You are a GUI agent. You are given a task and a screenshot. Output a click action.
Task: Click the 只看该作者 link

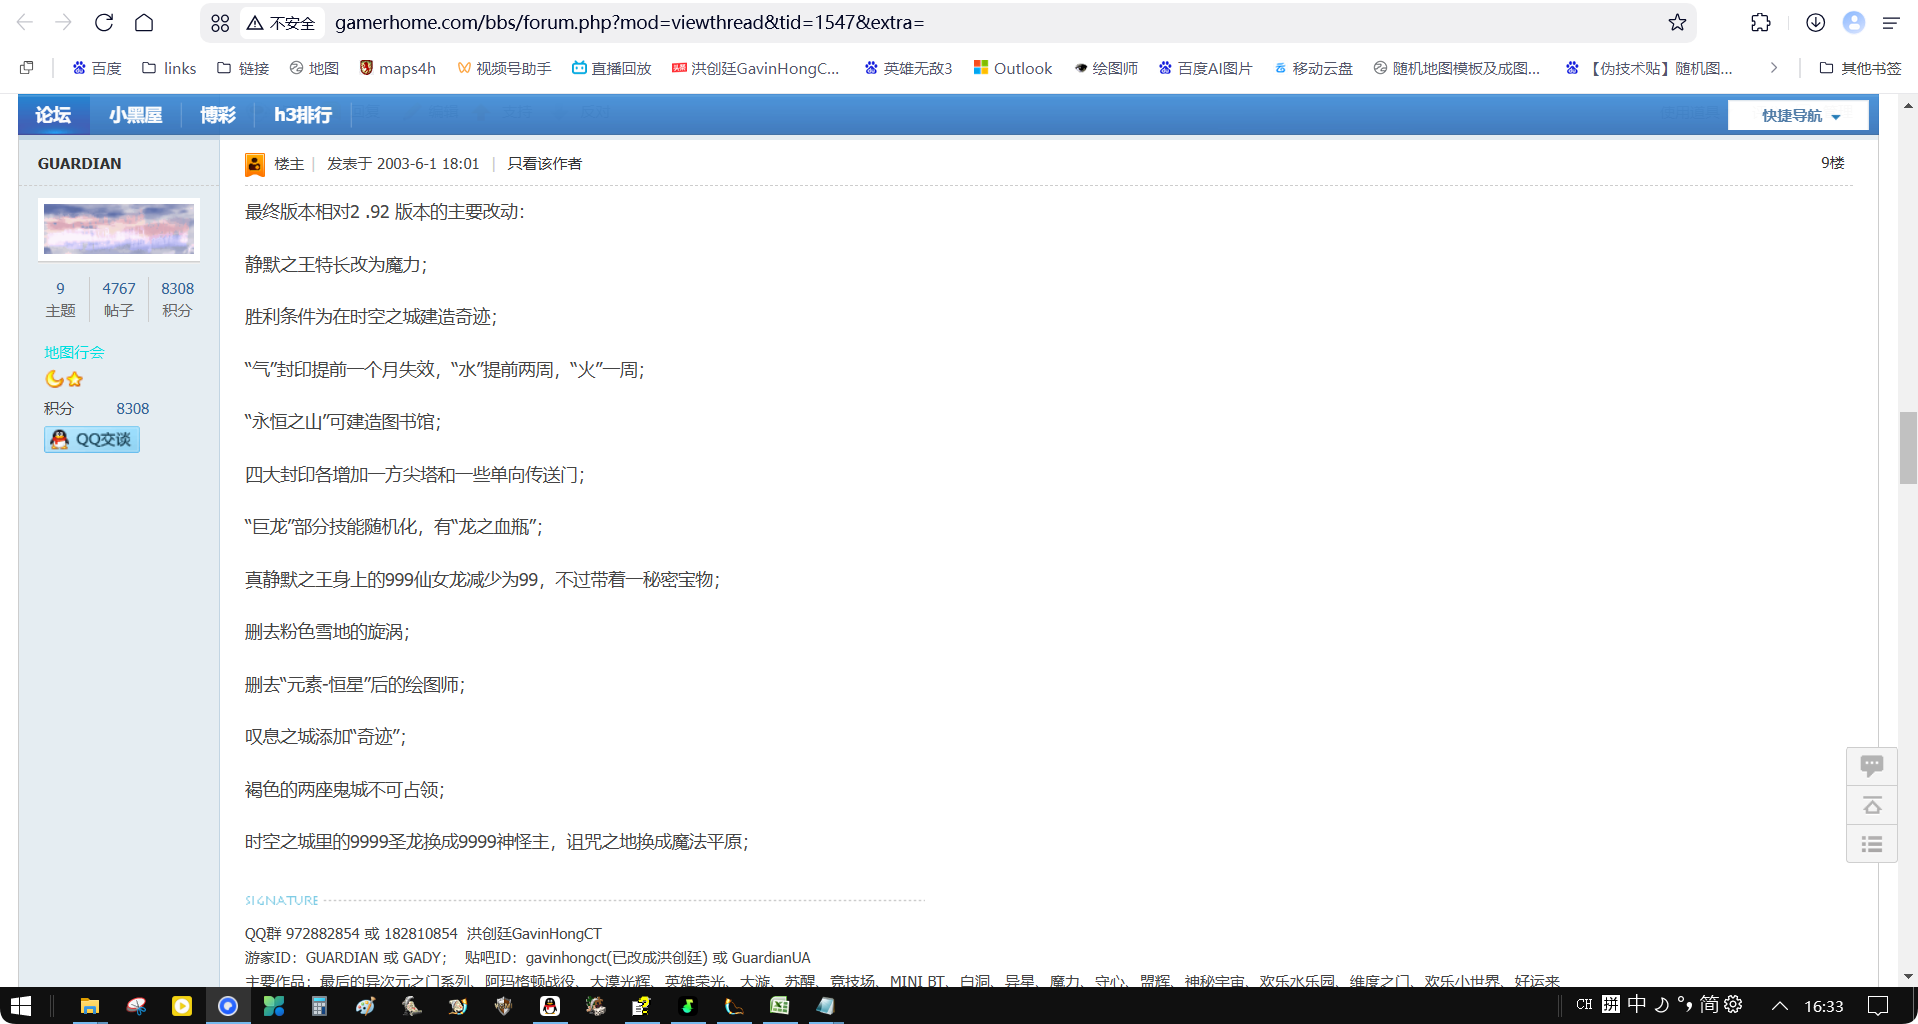pyautogui.click(x=543, y=163)
